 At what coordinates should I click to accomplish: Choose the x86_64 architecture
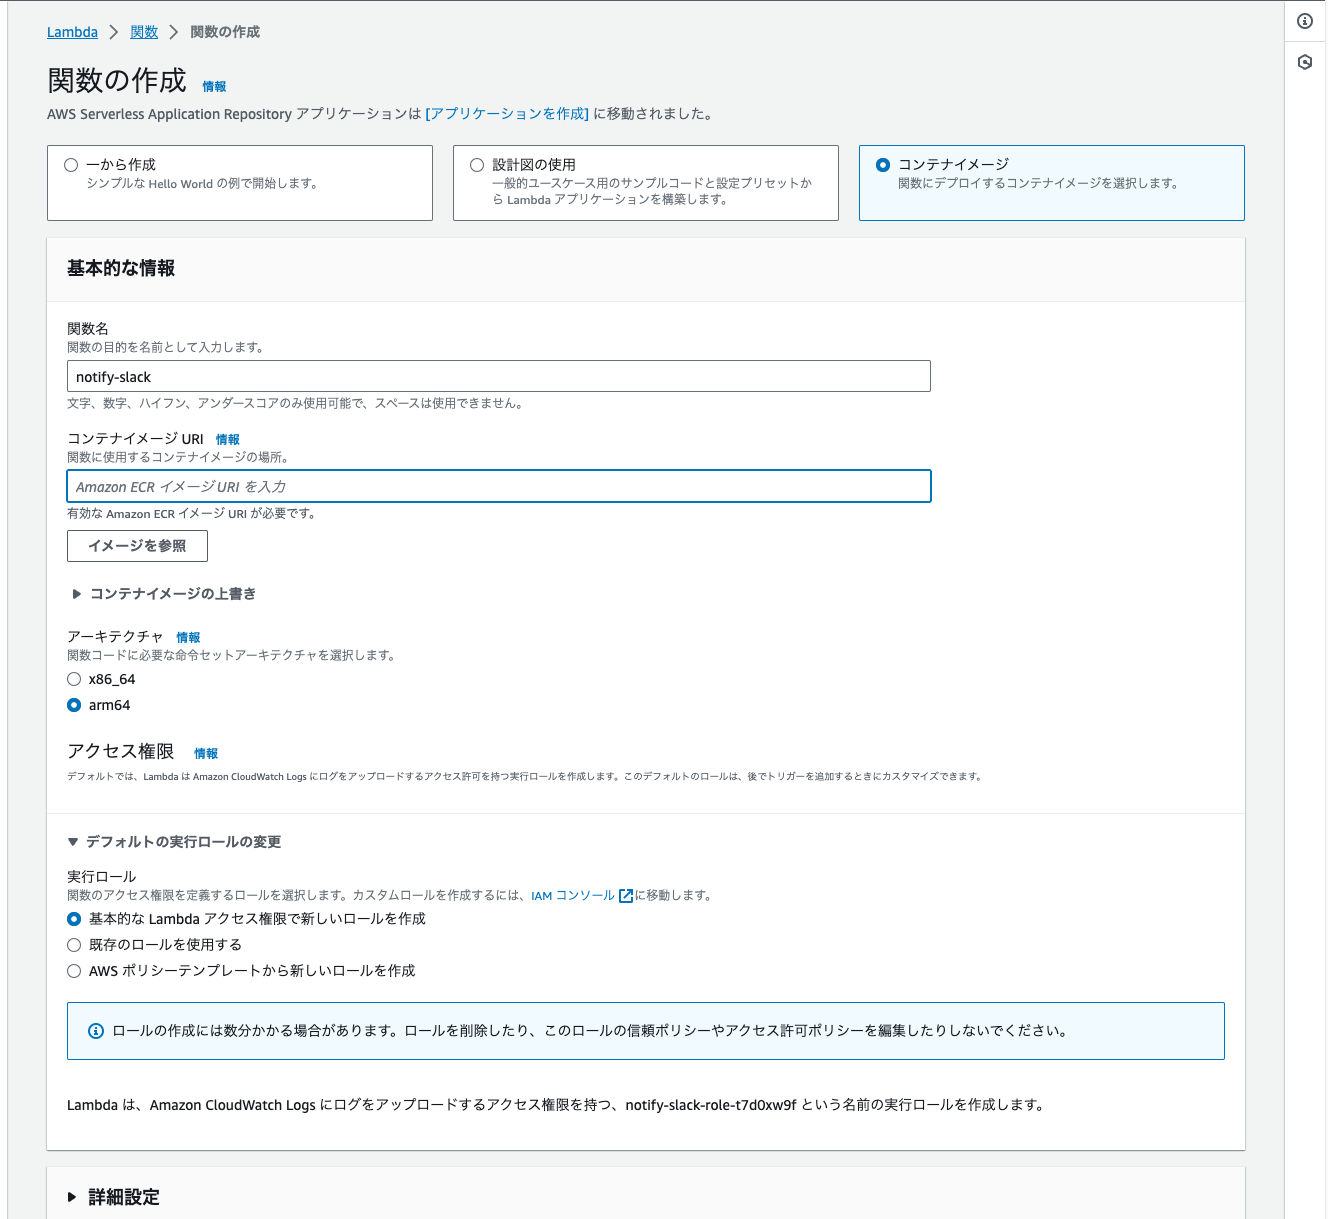pos(74,679)
